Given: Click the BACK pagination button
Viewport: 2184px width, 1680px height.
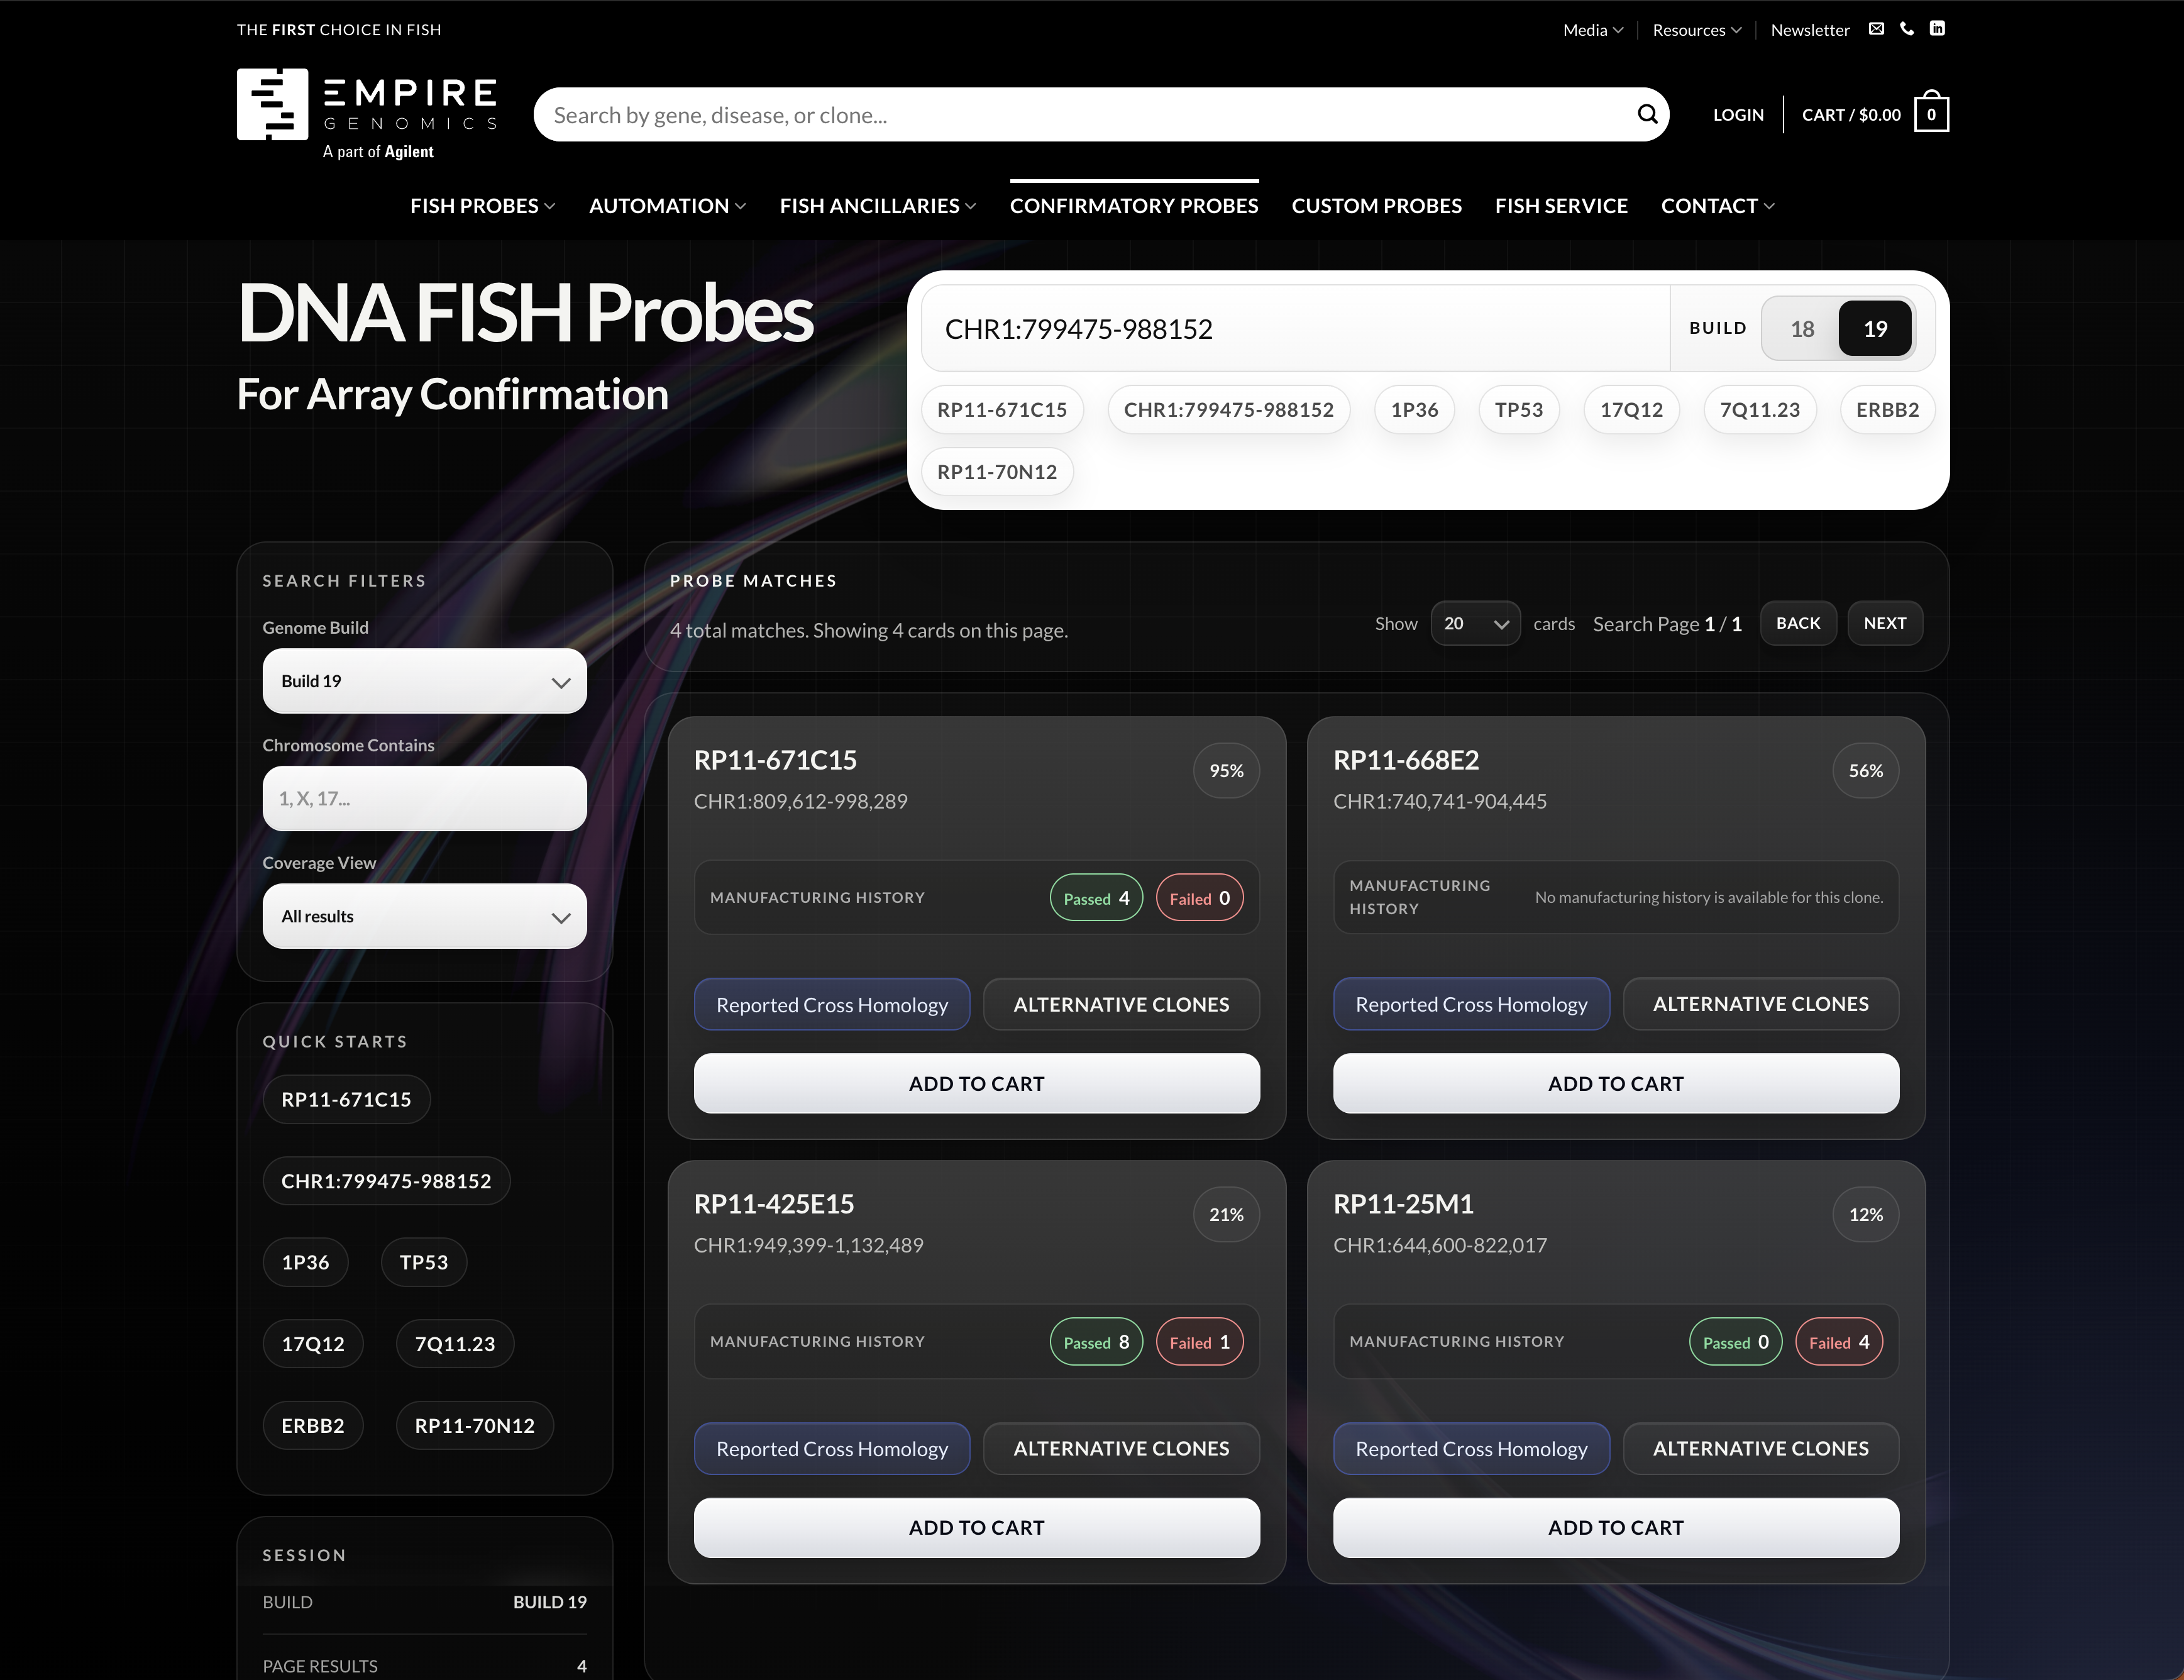Looking at the screenshot, I should pos(1798,623).
